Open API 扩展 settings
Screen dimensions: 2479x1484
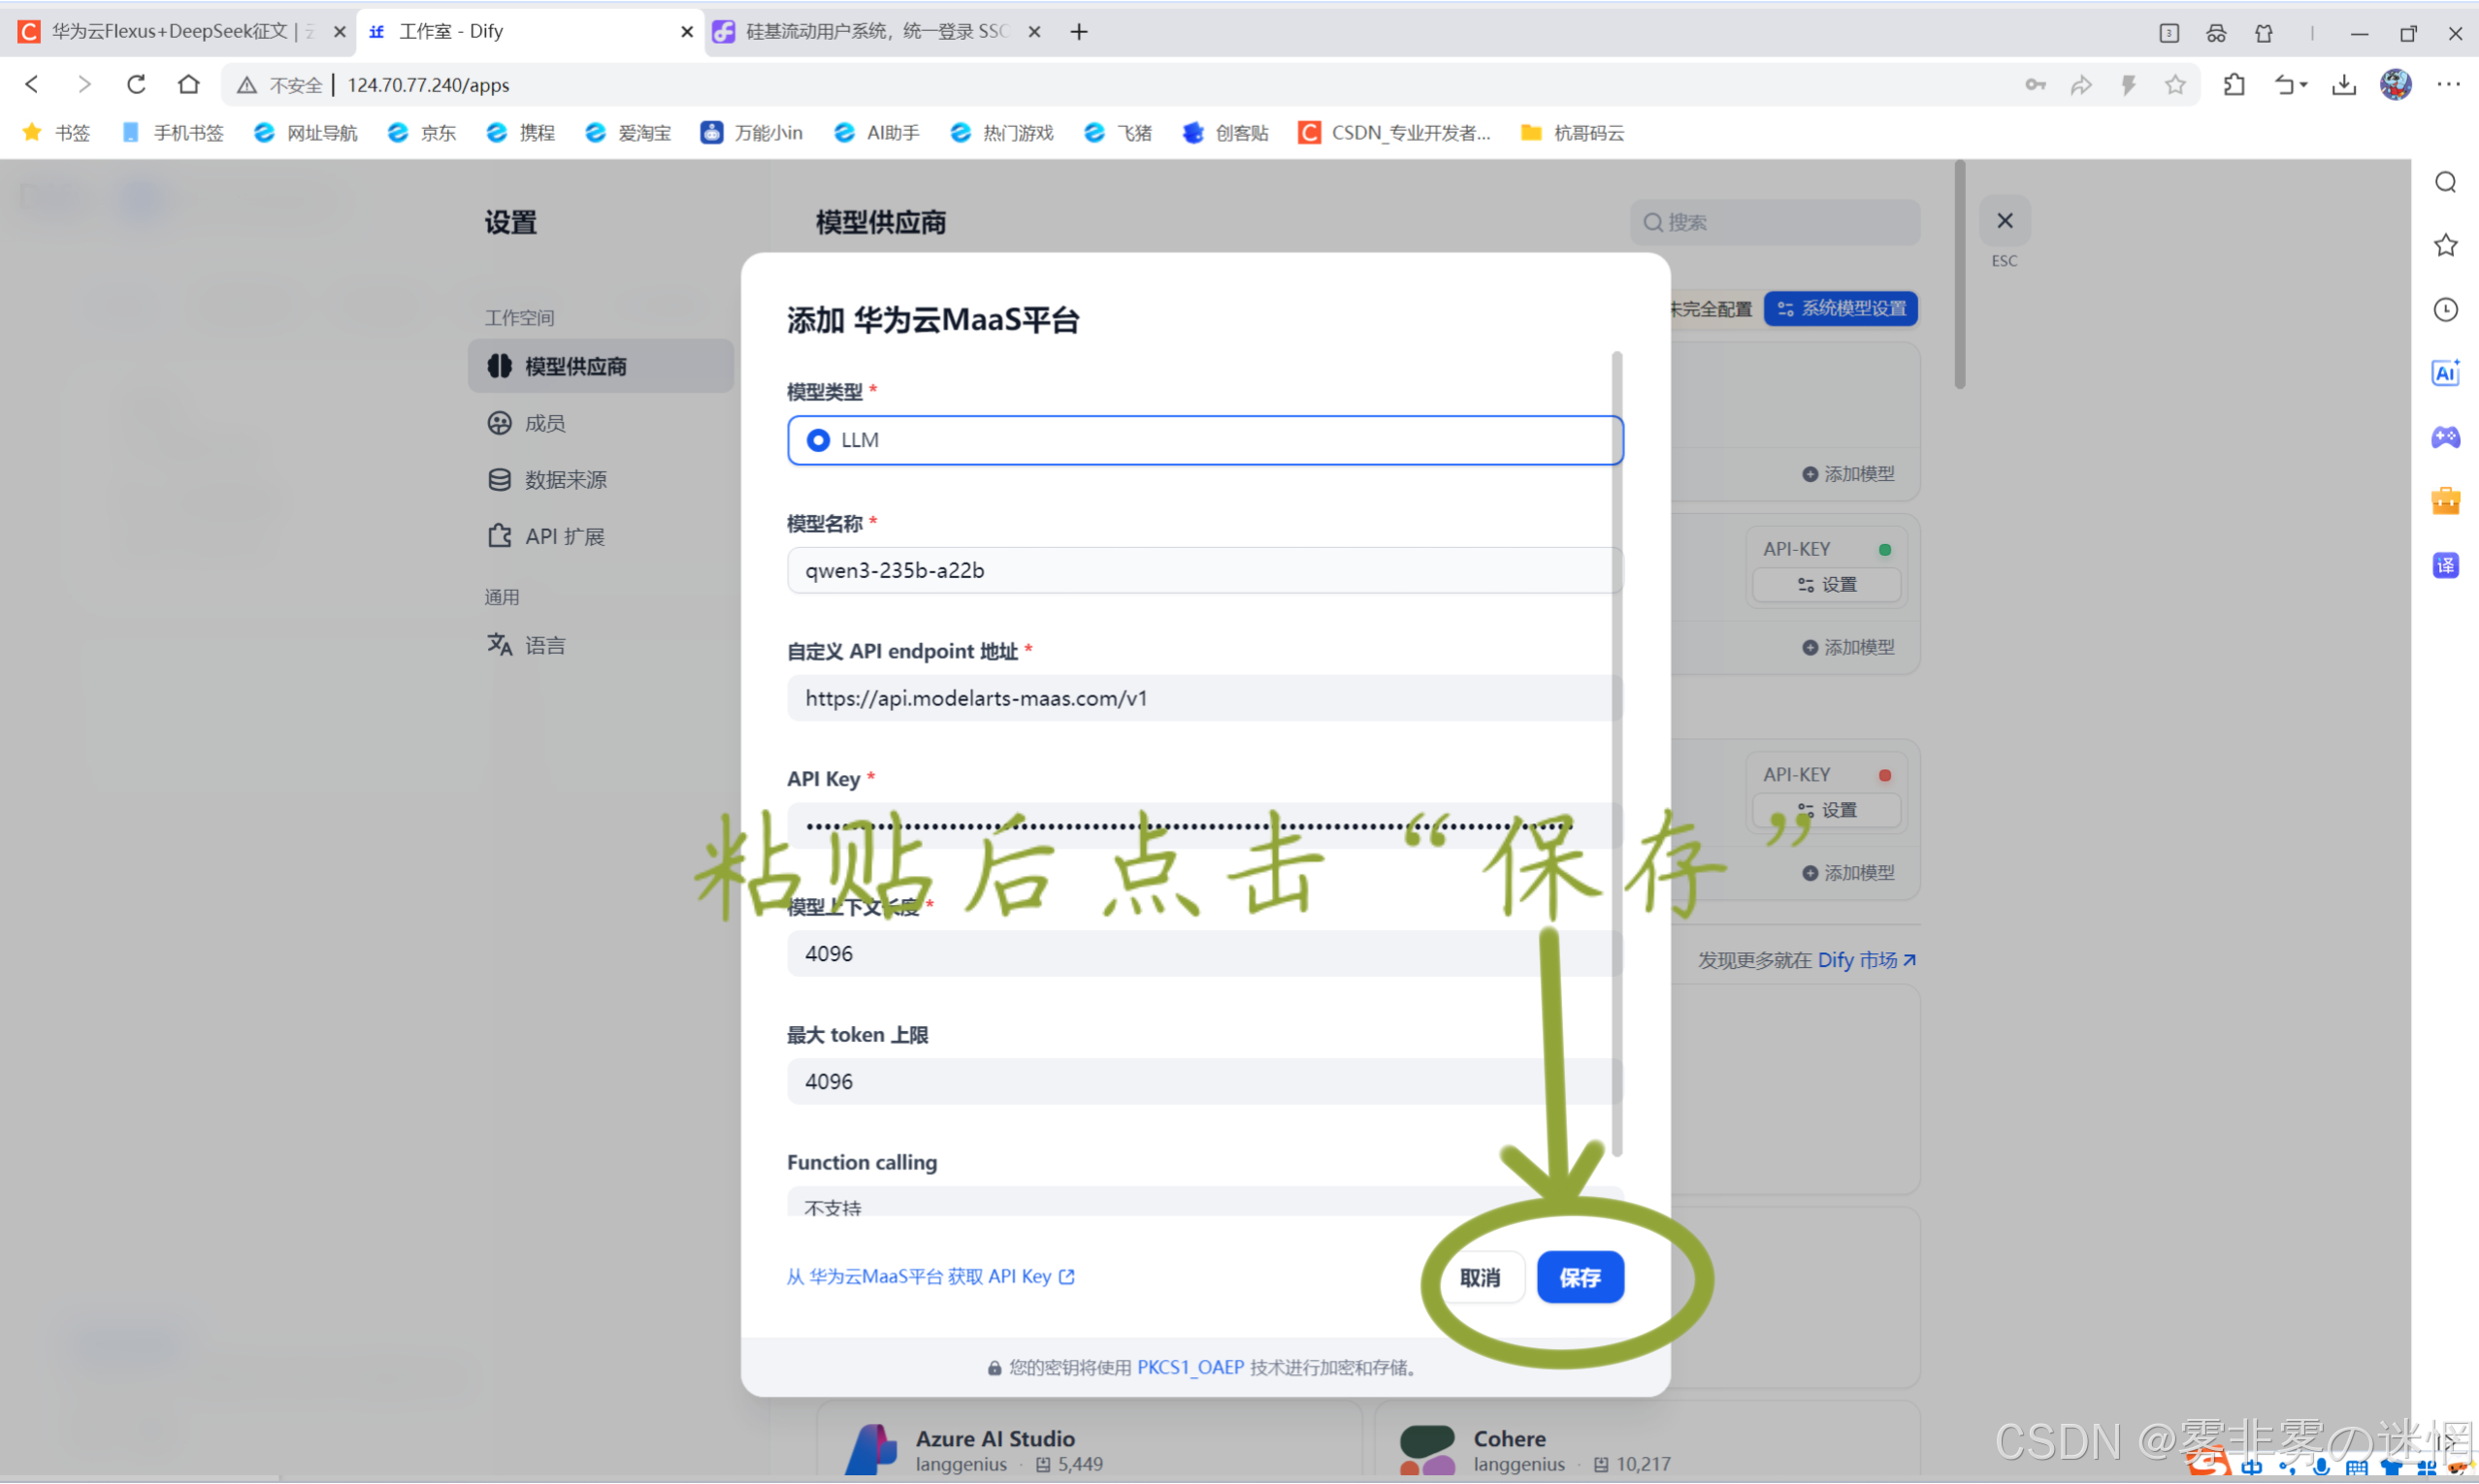click(x=545, y=537)
